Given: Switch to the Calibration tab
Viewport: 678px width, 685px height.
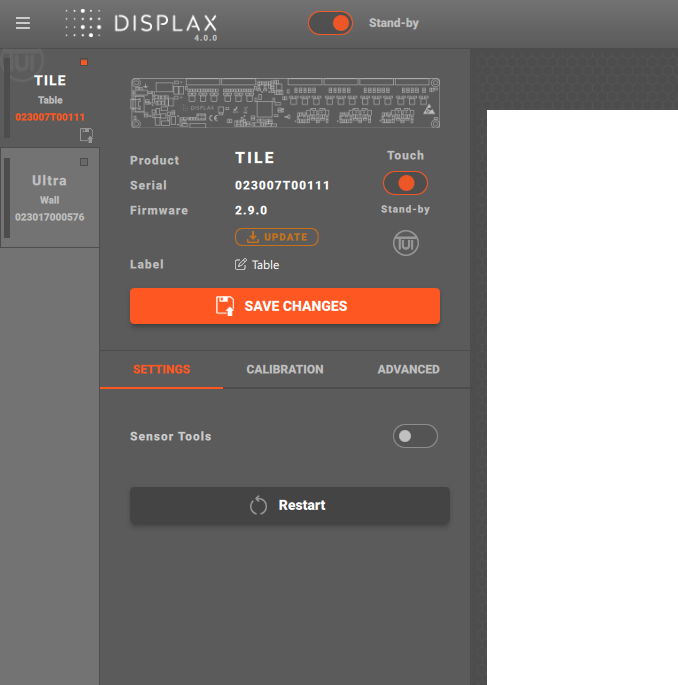Looking at the screenshot, I should (285, 369).
